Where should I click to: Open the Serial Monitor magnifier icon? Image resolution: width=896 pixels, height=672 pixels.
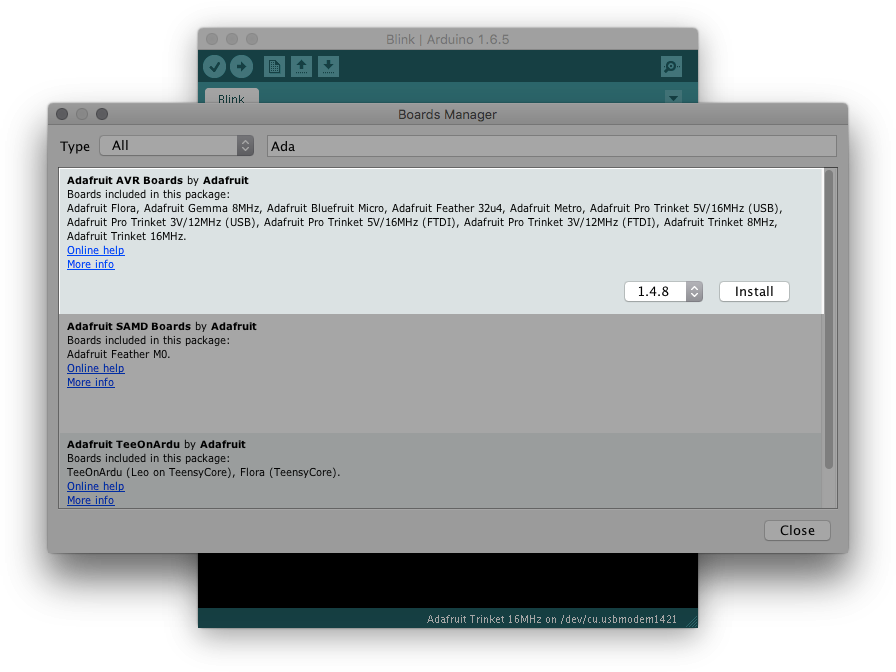[671, 67]
